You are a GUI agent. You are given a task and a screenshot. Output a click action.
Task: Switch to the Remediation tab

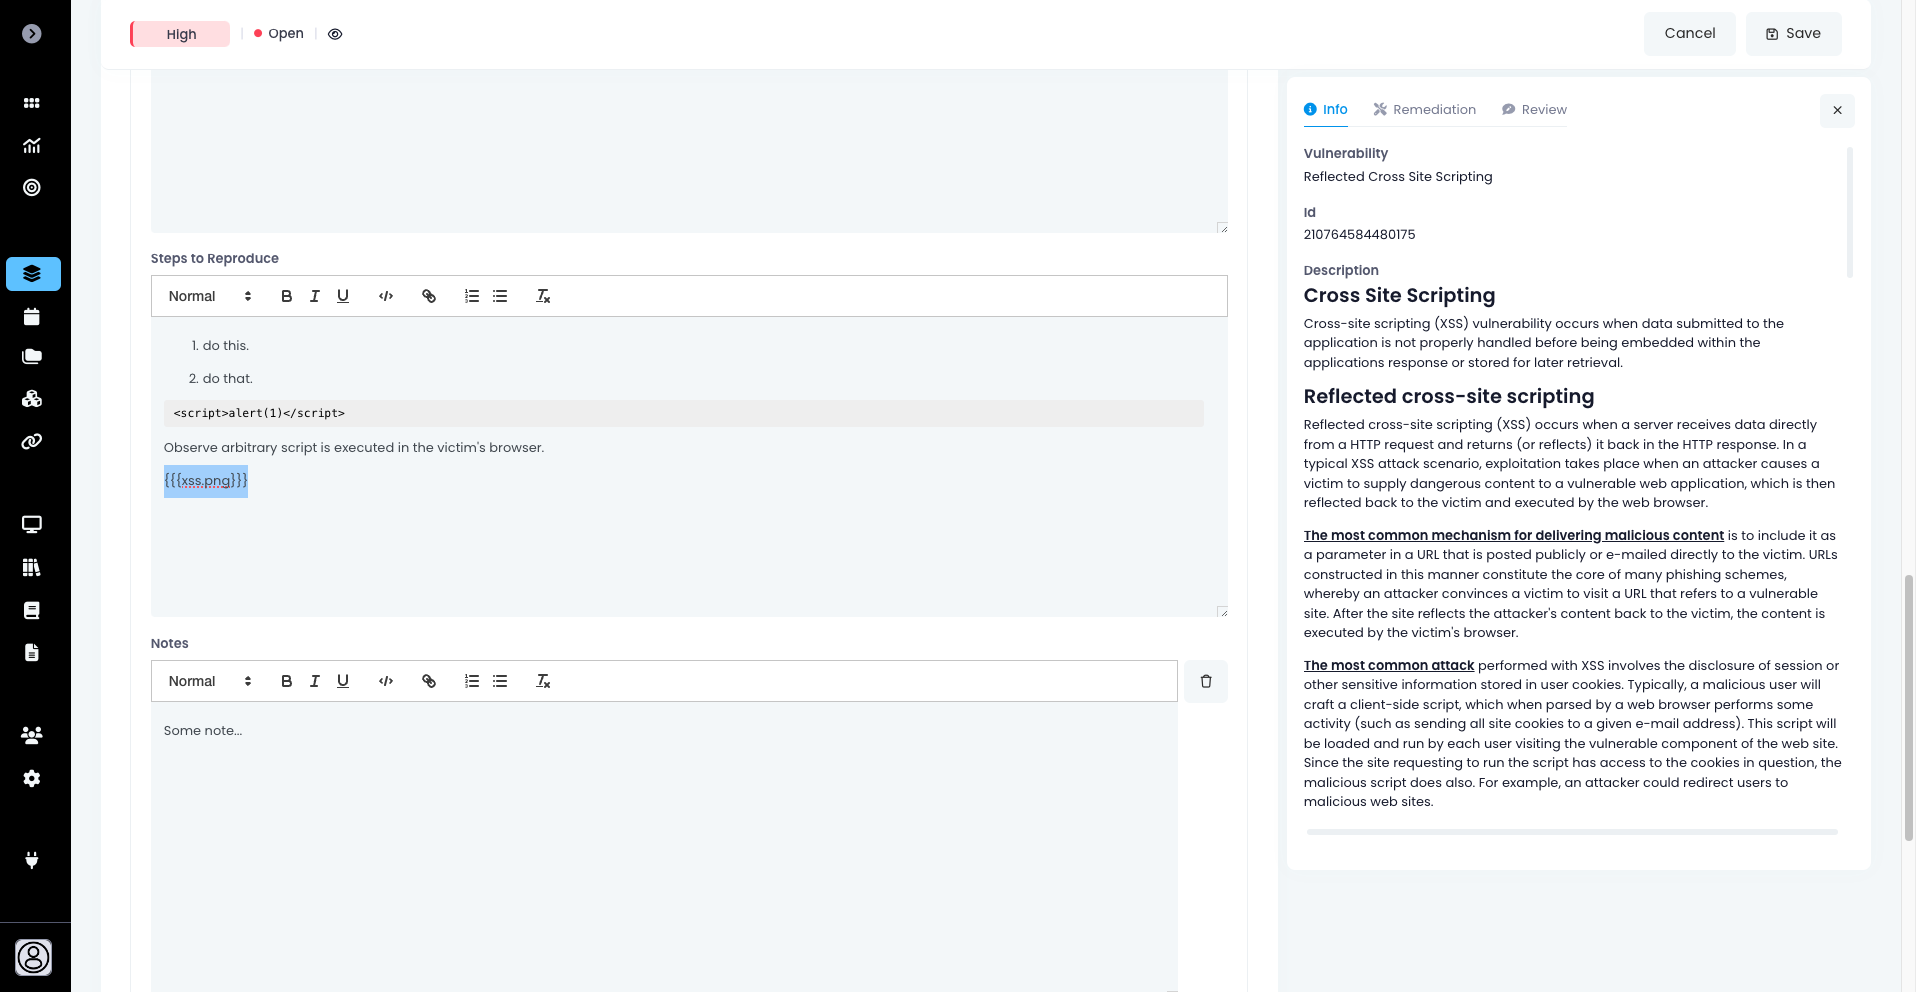pos(1424,110)
